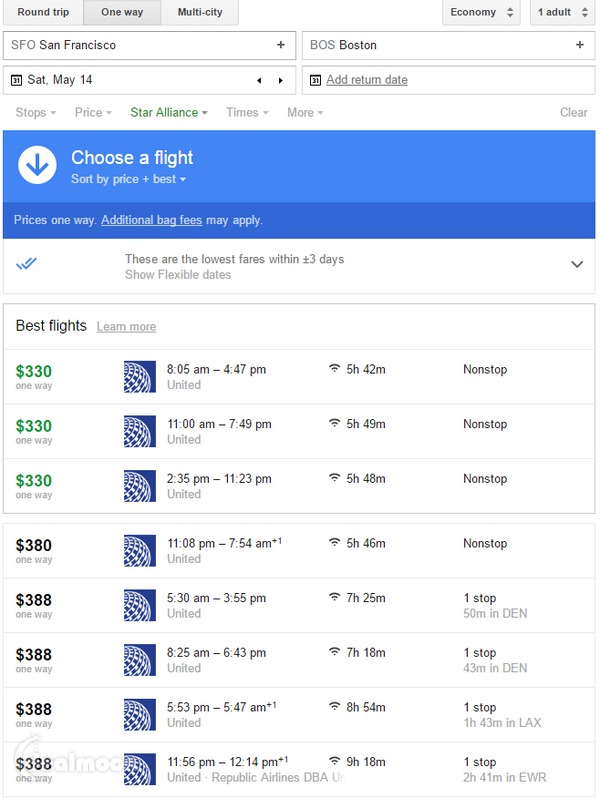Open the Economy cabin class dropdown

point(482,12)
